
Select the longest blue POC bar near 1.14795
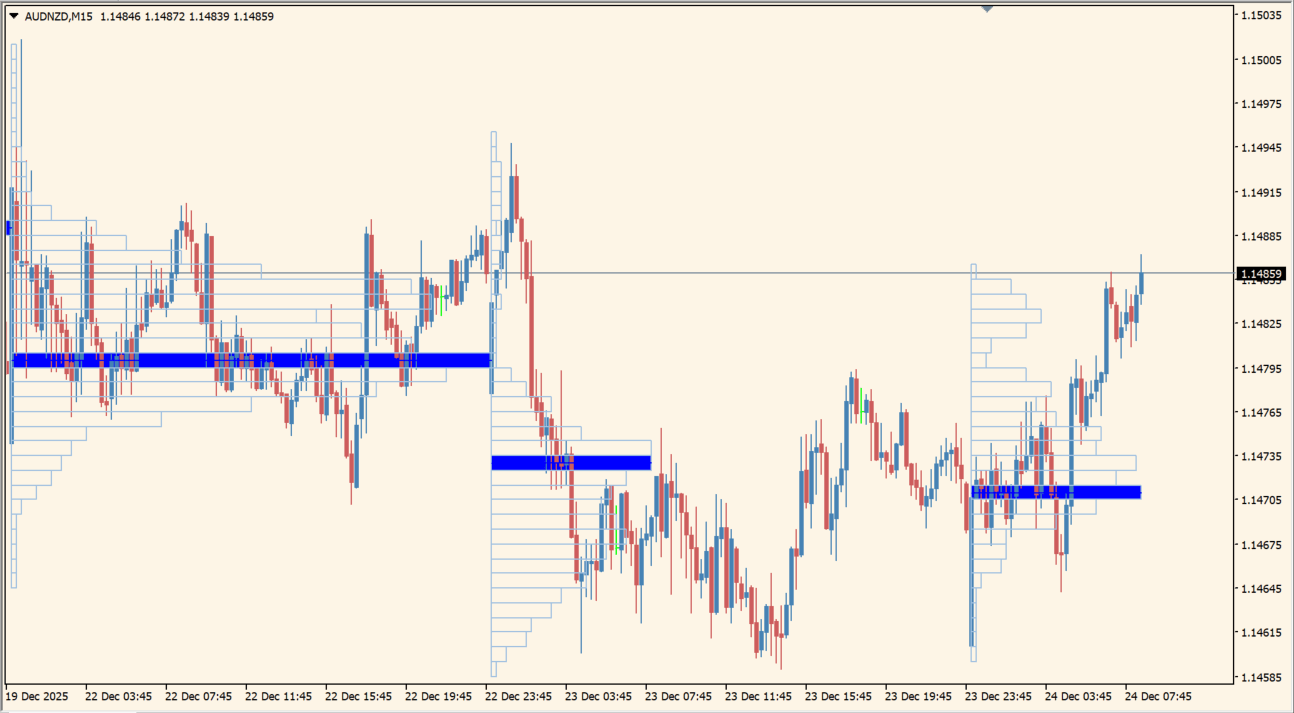(x=250, y=360)
